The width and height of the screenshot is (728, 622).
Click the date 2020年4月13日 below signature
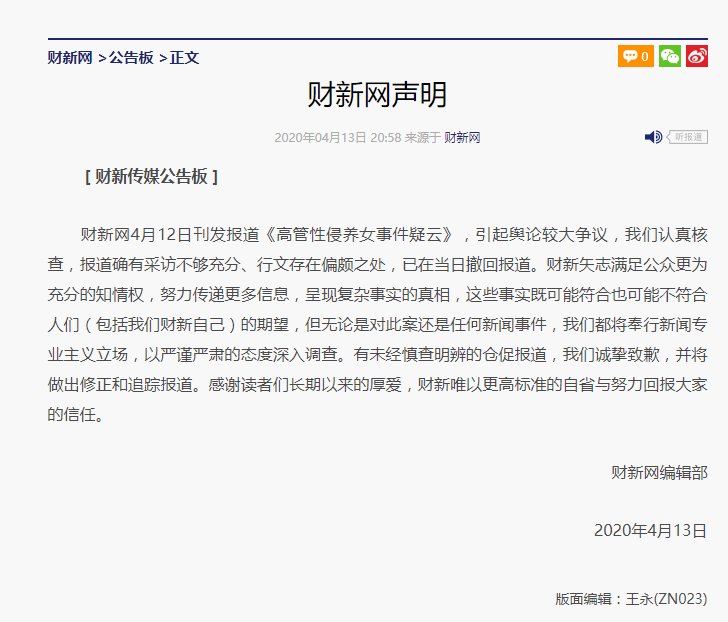tap(650, 531)
